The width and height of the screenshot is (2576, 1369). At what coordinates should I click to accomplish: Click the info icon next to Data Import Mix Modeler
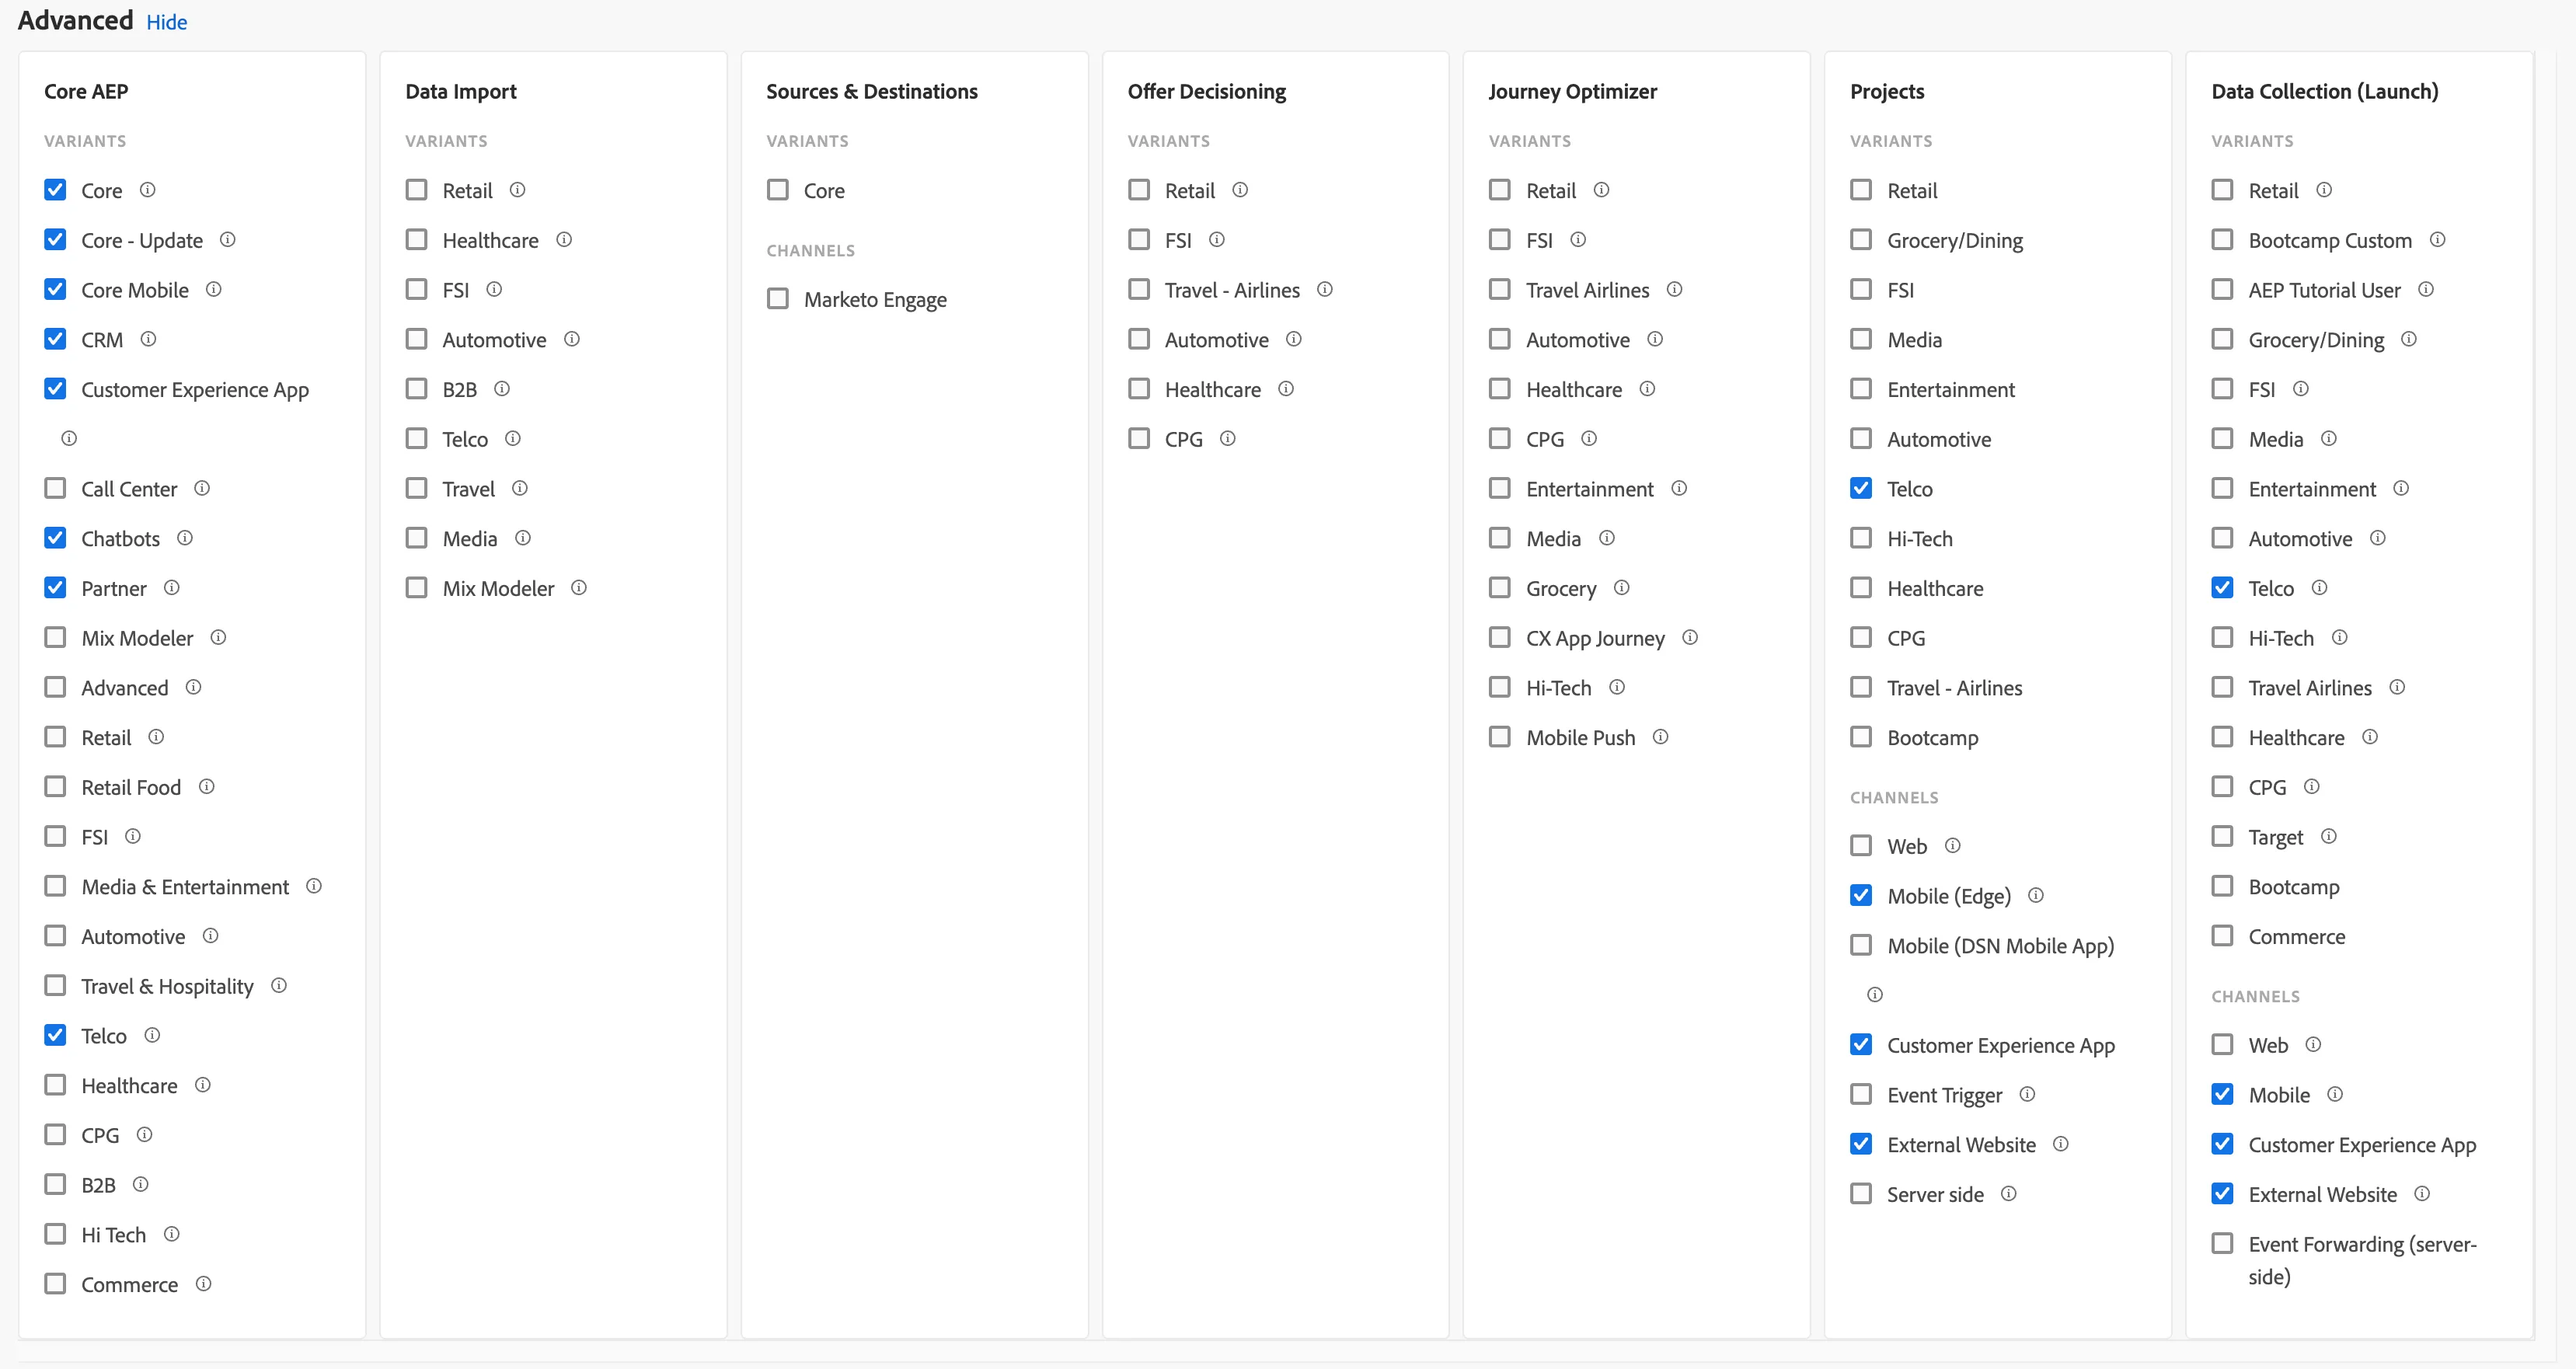(579, 588)
